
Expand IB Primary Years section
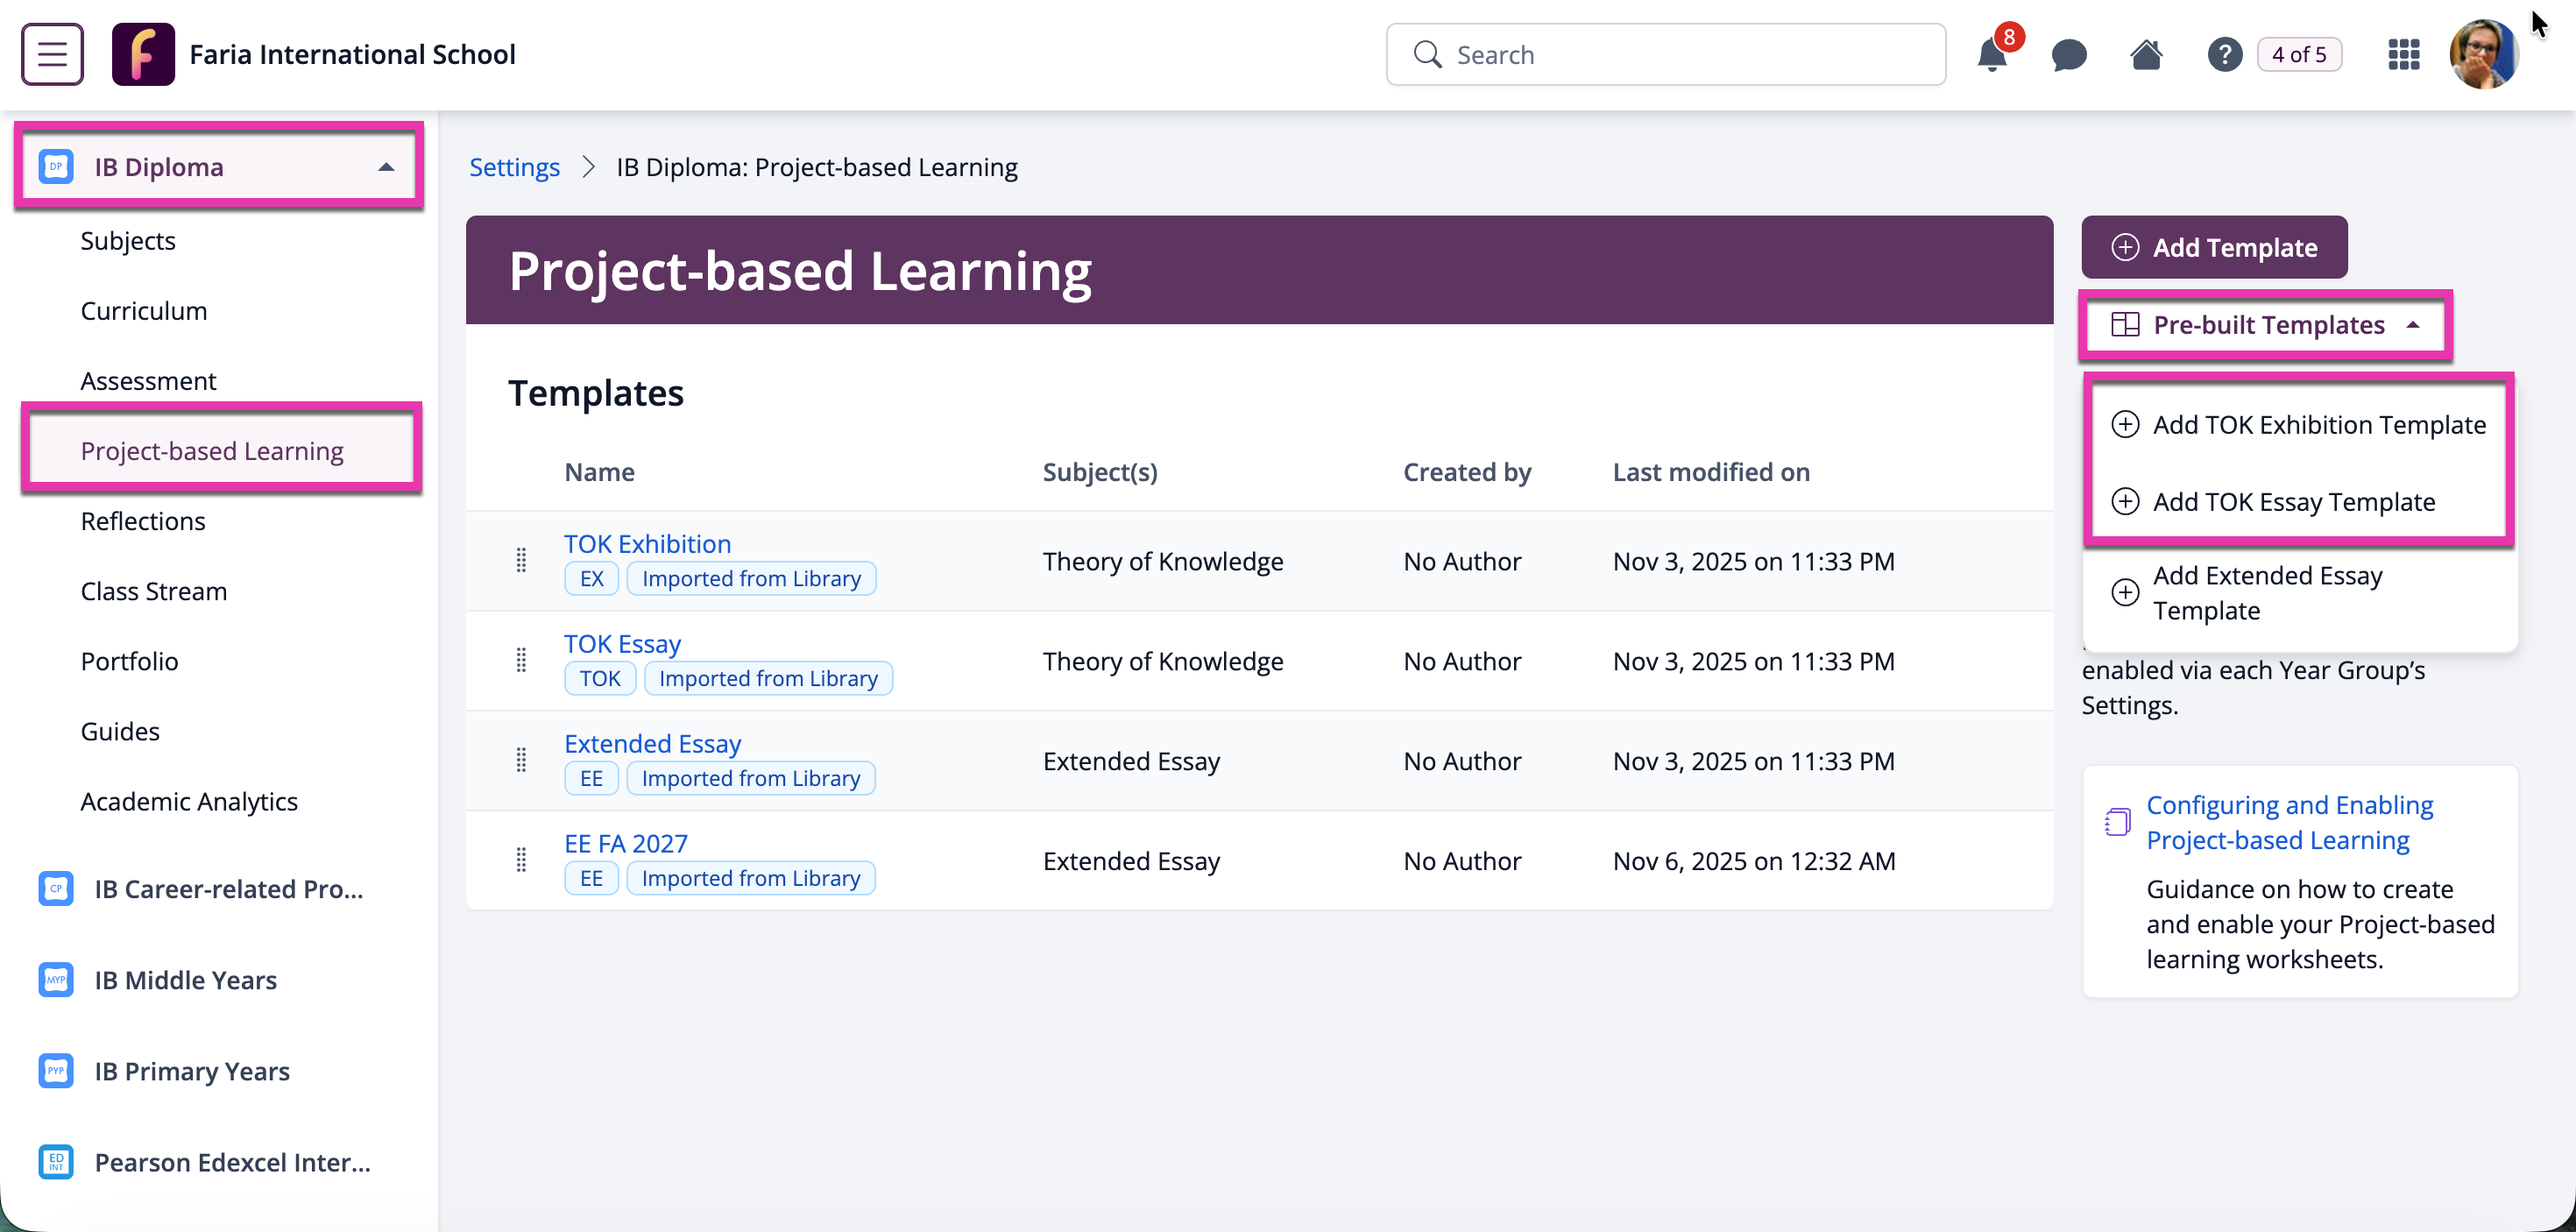(x=192, y=1071)
